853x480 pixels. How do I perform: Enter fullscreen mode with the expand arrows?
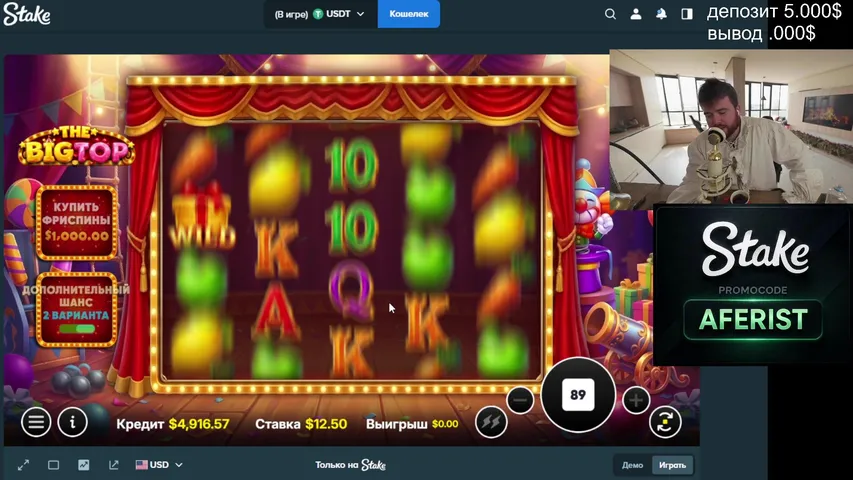click(x=23, y=465)
